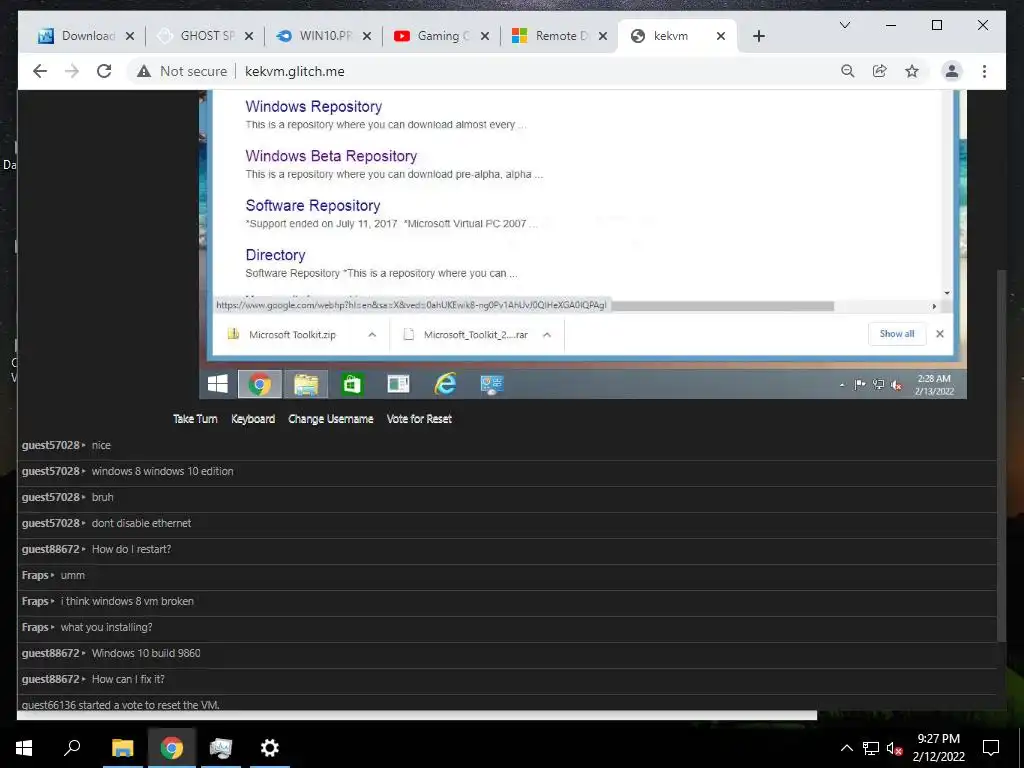Close the kekvm tab
1024x768 pixels.
click(721, 36)
